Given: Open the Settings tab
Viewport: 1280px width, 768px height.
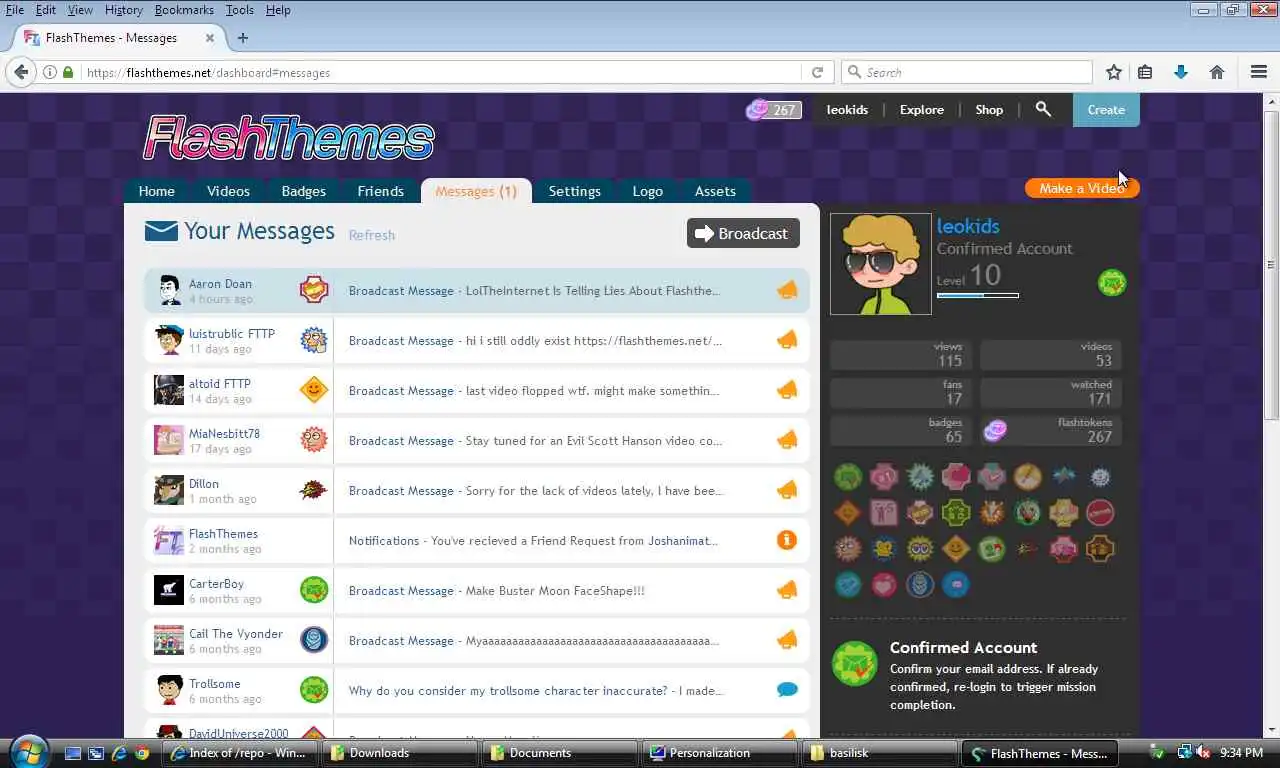Looking at the screenshot, I should point(575,191).
